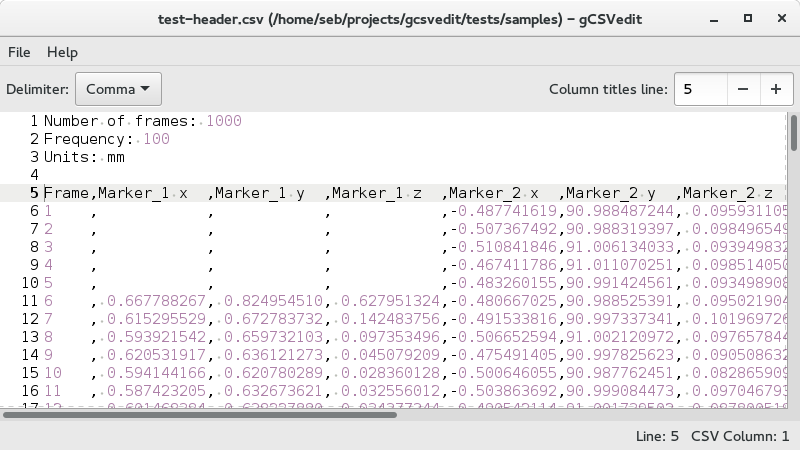This screenshot has height=450, width=800.
Task: Decrease column titles line with minus button
Action: [742, 89]
